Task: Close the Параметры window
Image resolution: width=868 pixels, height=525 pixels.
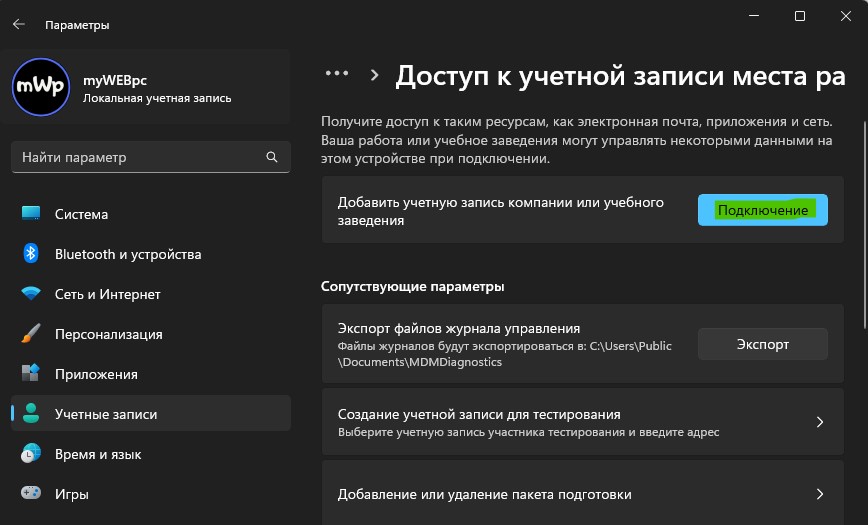Action: coord(845,16)
